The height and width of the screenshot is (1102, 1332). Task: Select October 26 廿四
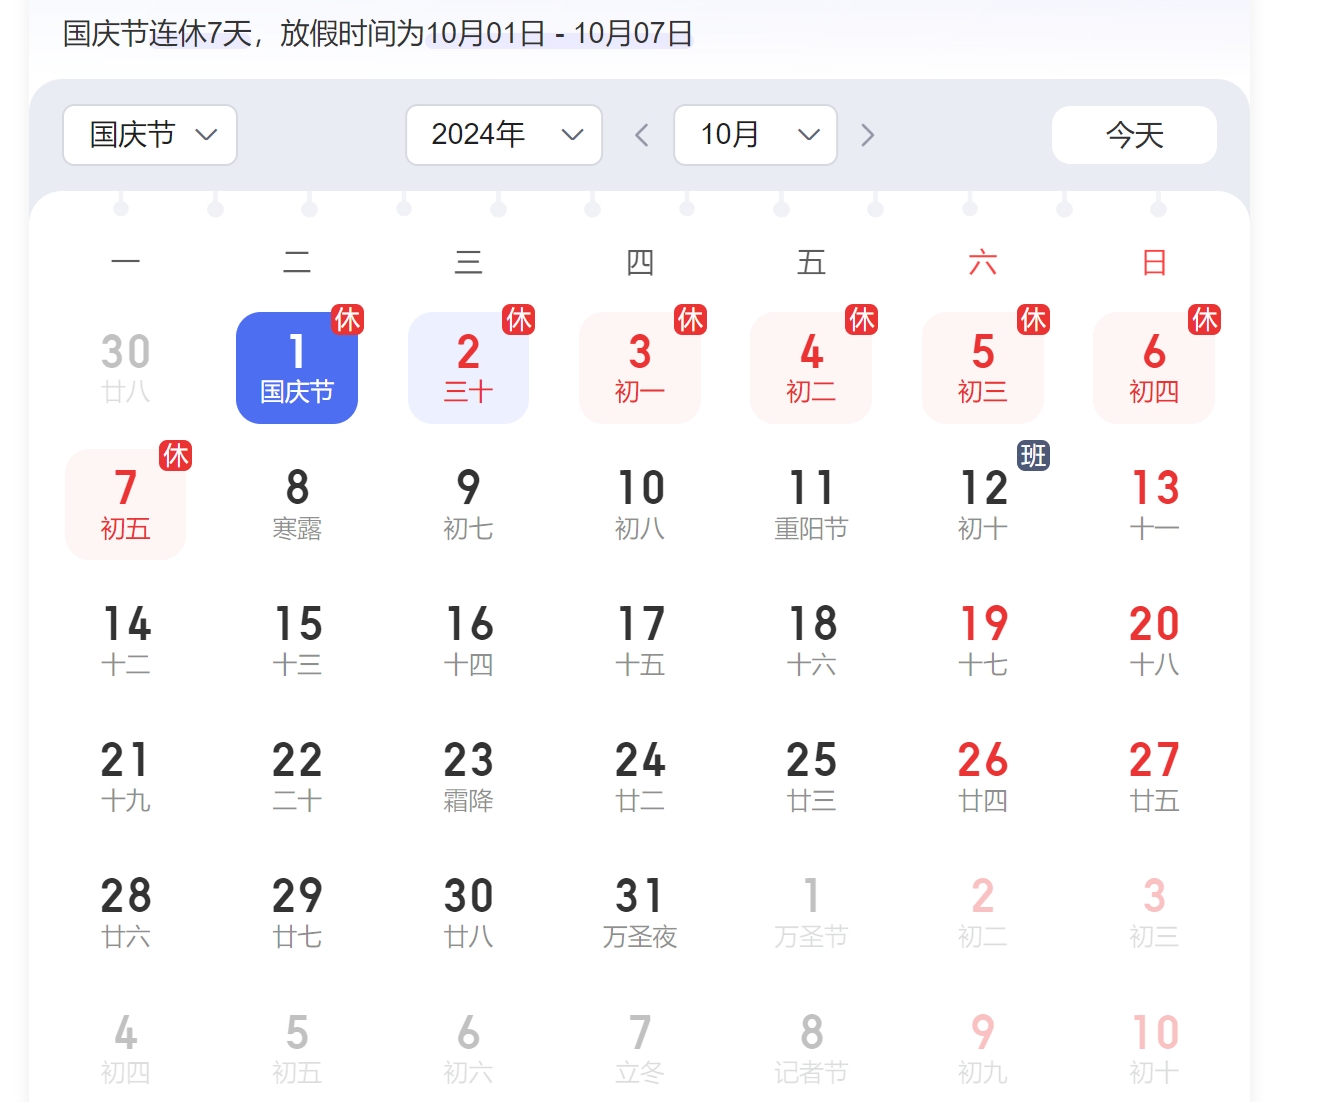983,776
